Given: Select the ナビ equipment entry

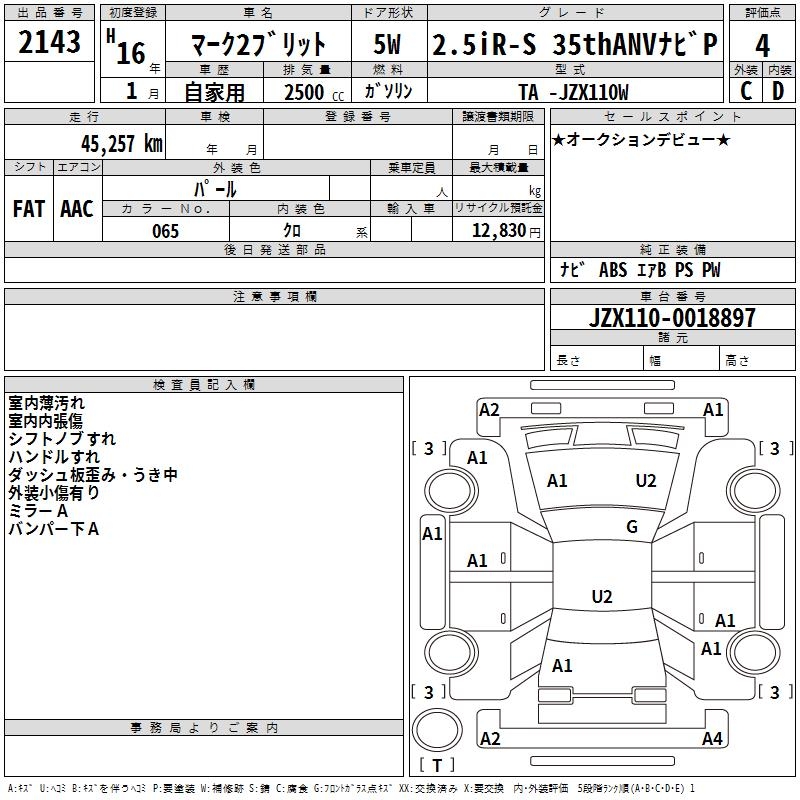Looking at the screenshot, I should coord(571,269).
